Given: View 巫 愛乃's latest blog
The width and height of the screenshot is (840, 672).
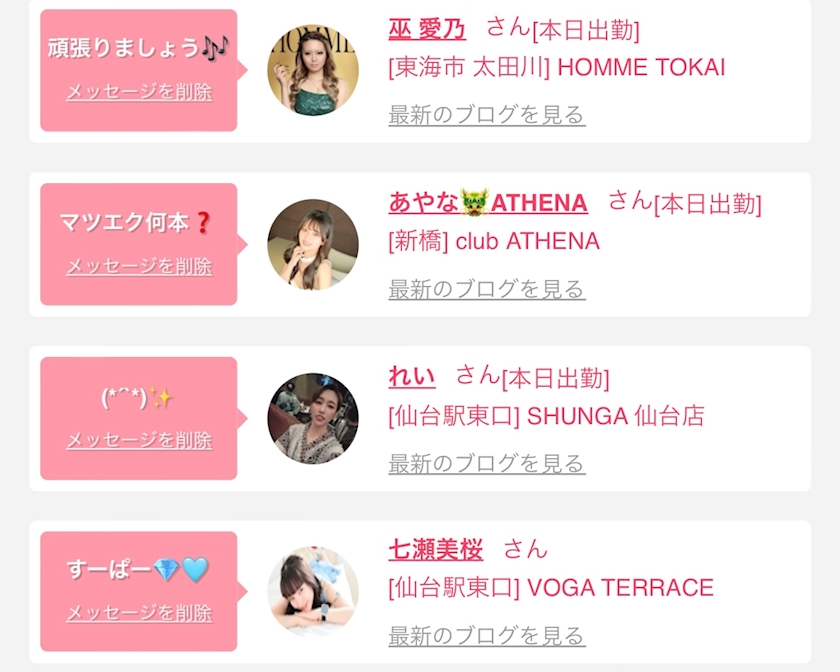Looking at the screenshot, I should coord(486,115).
